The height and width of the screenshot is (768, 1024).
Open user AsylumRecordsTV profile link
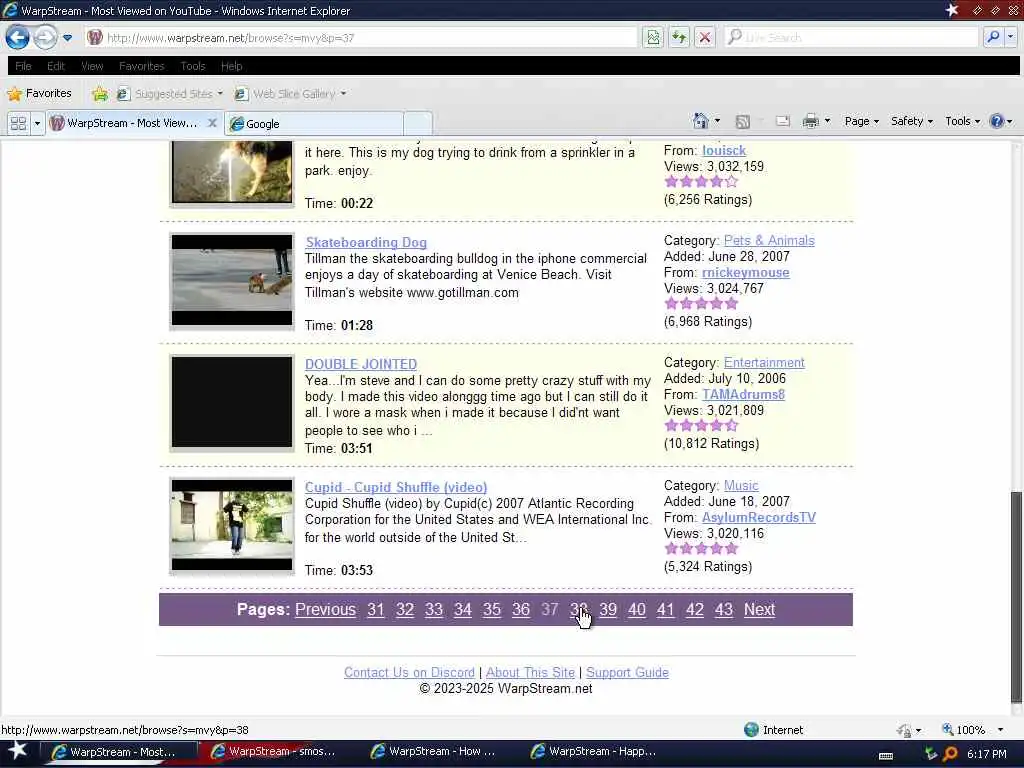[x=758, y=517]
